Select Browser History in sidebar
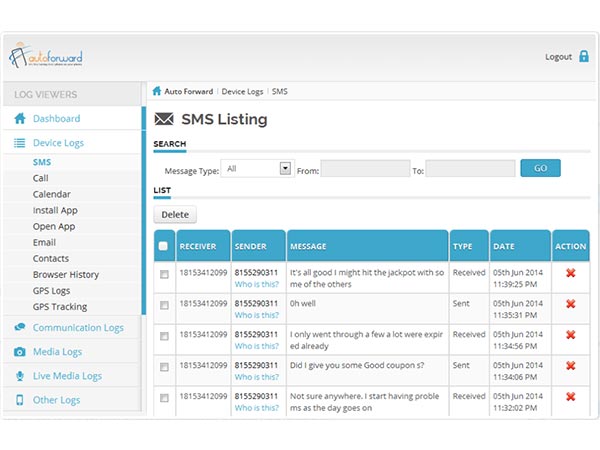This screenshot has width=600, height=450. coord(66,274)
